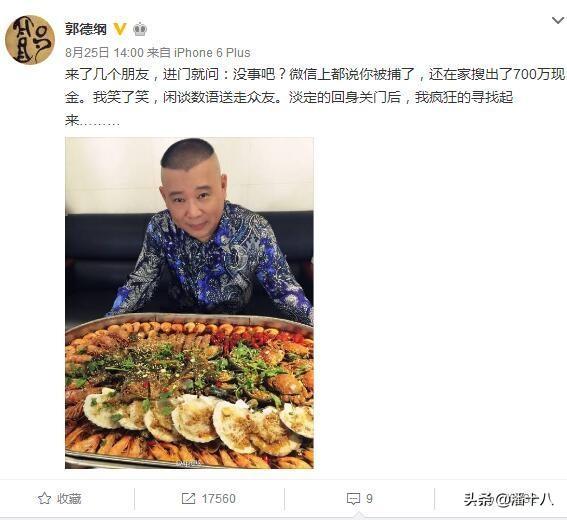Click the star favorite icon
The height and width of the screenshot is (520, 567).
44,498
